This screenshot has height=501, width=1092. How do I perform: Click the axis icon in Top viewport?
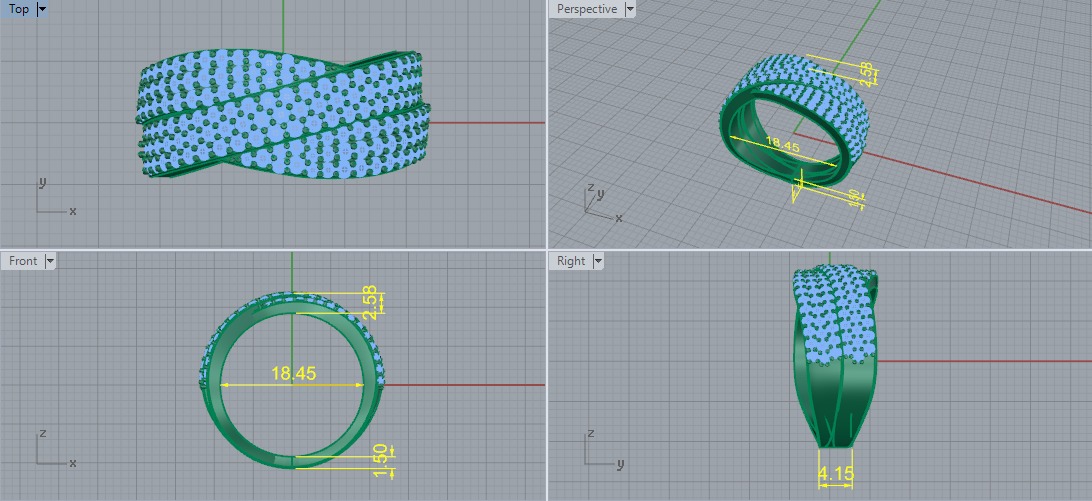56,196
